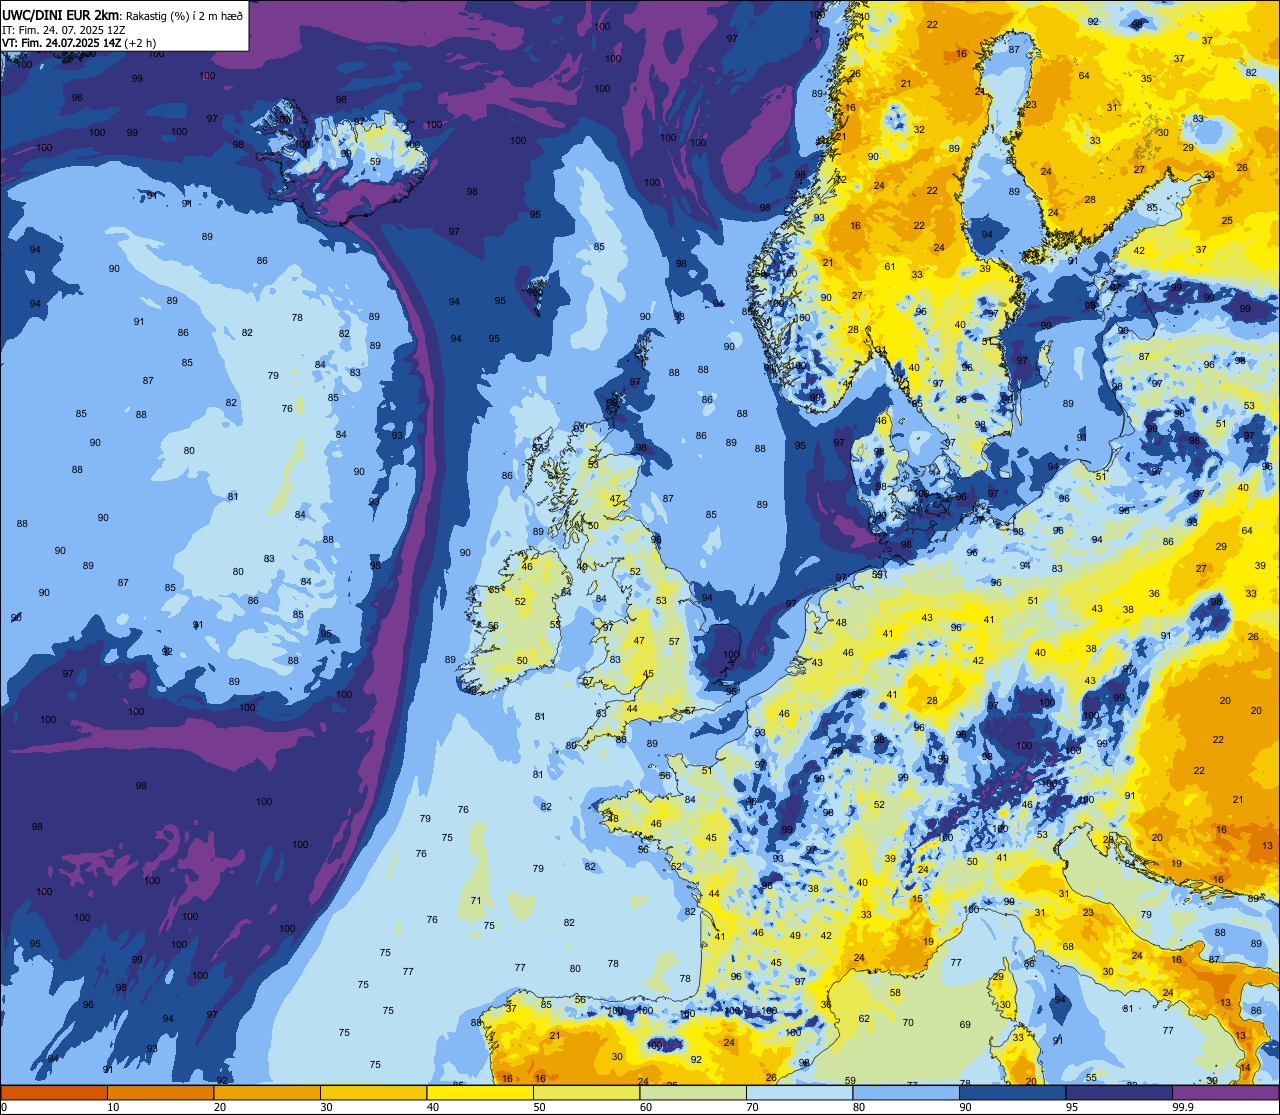Click the "99.9" tick label on the legend

pyautogui.click(x=1182, y=1107)
